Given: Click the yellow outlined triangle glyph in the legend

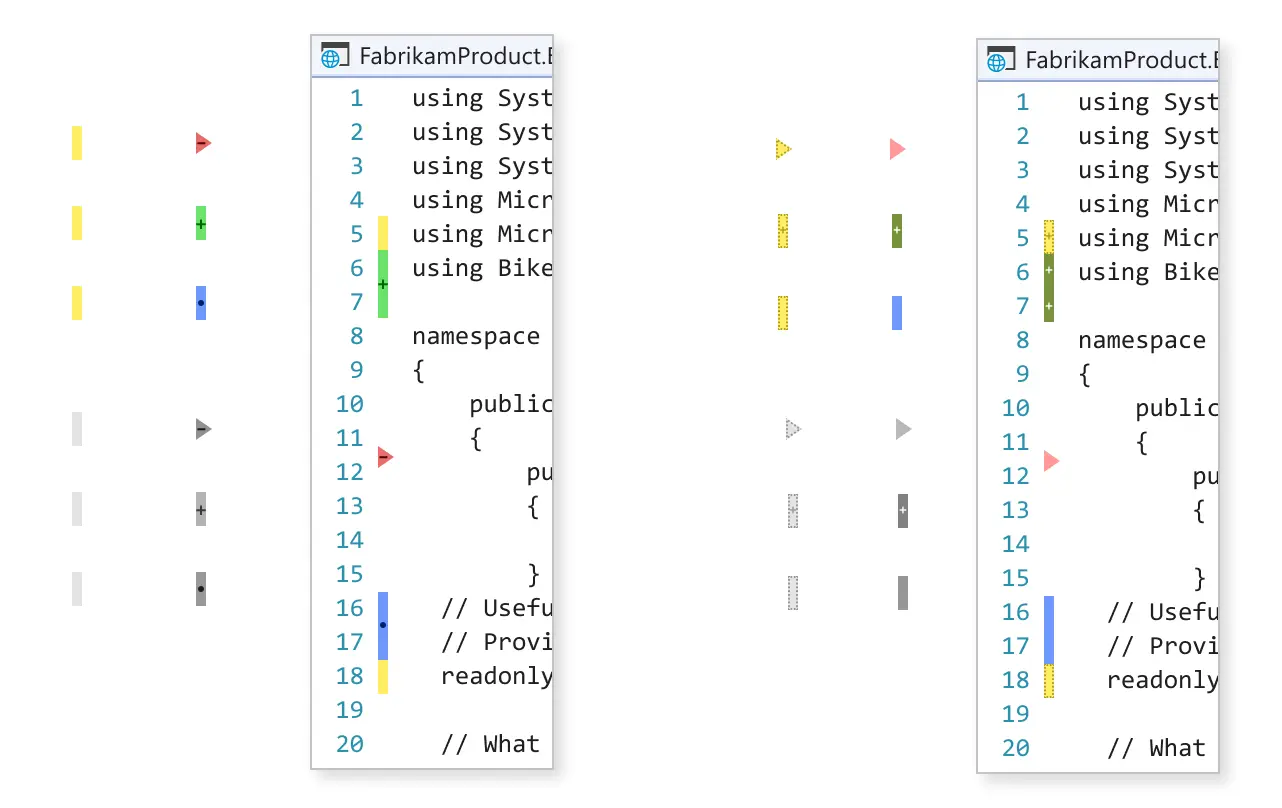Looking at the screenshot, I should [783, 149].
